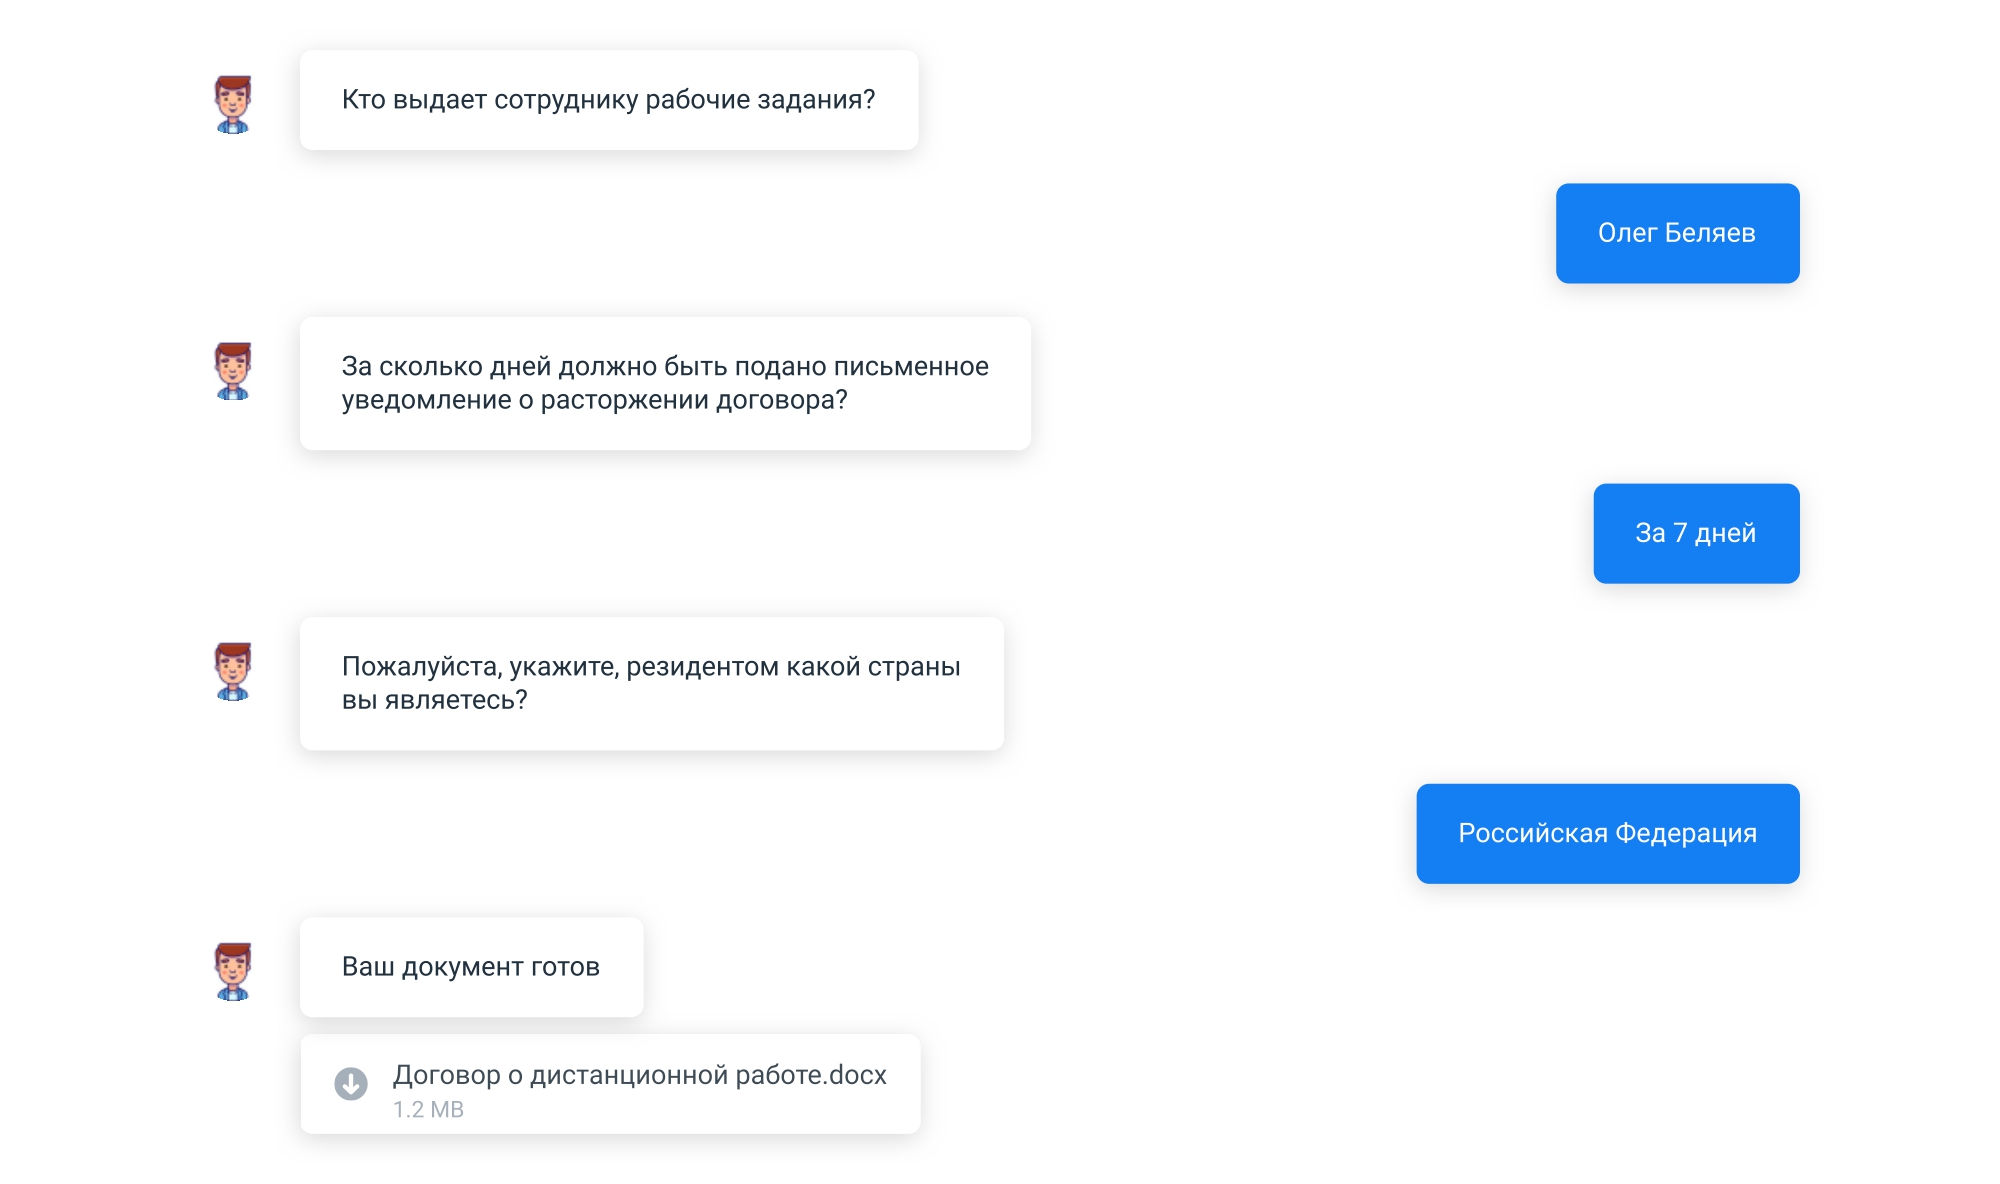This screenshot has width=2000, height=1184.
Task: Click the '1.2 MB' file size label
Action: click(428, 1110)
